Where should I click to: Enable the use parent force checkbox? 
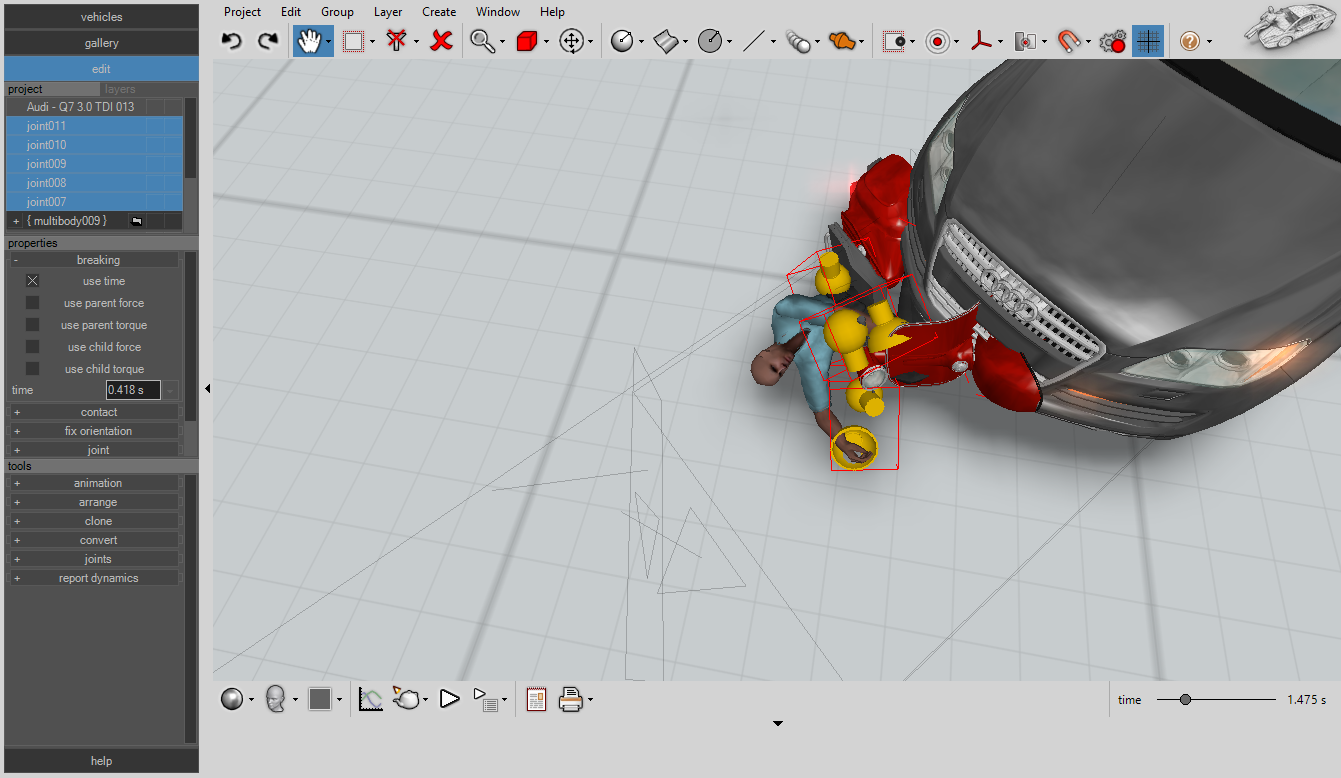pos(32,303)
